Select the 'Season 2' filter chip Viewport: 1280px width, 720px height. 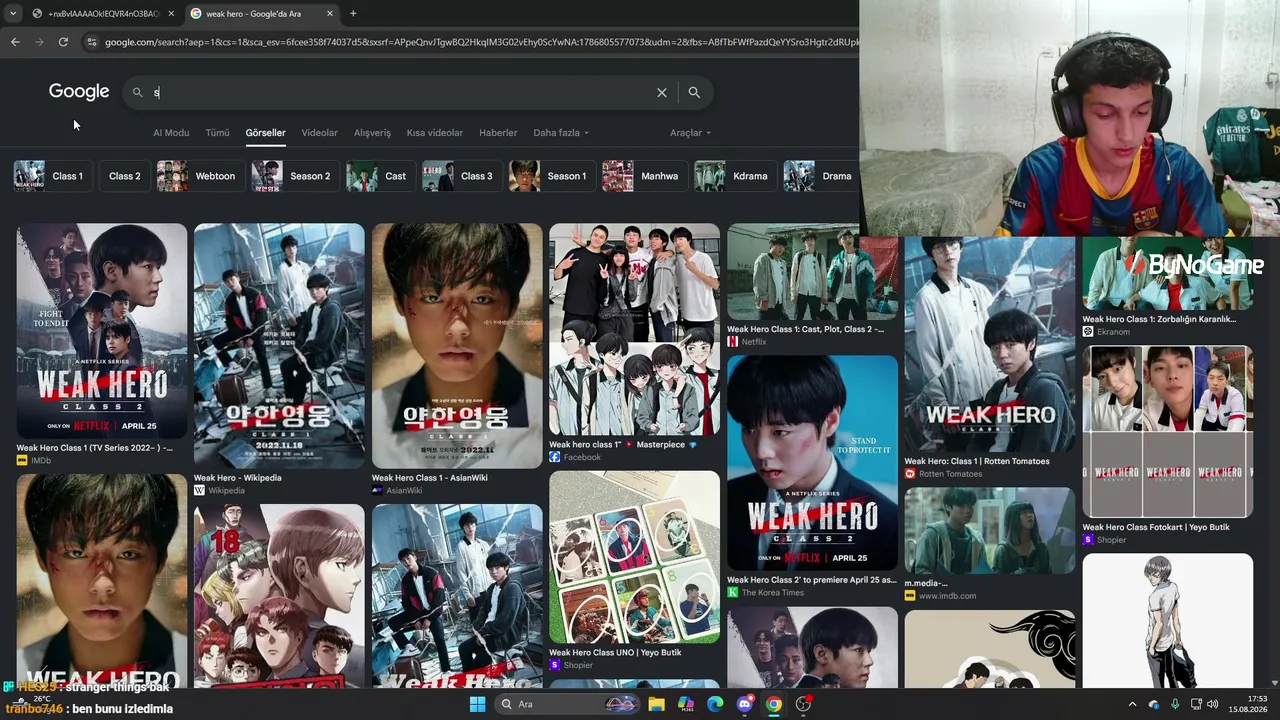(x=295, y=176)
